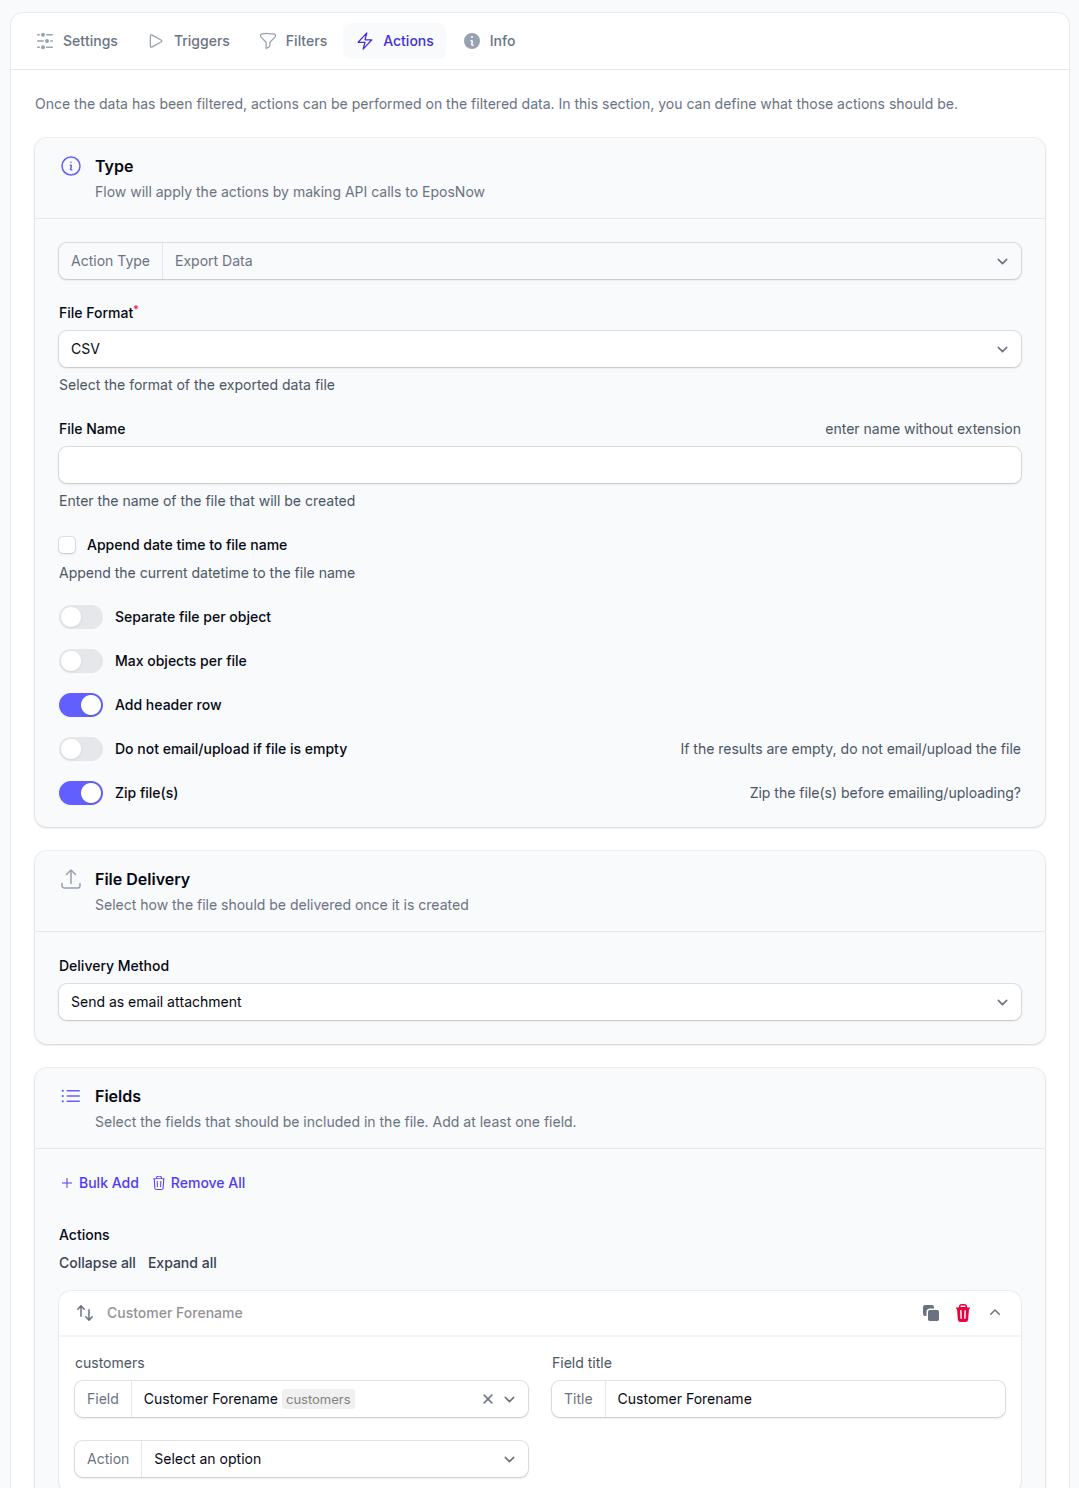Click the Bulk Add link
This screenshot has height=1488, width=1079.
pyautogui.click(x=100, y=1183)
